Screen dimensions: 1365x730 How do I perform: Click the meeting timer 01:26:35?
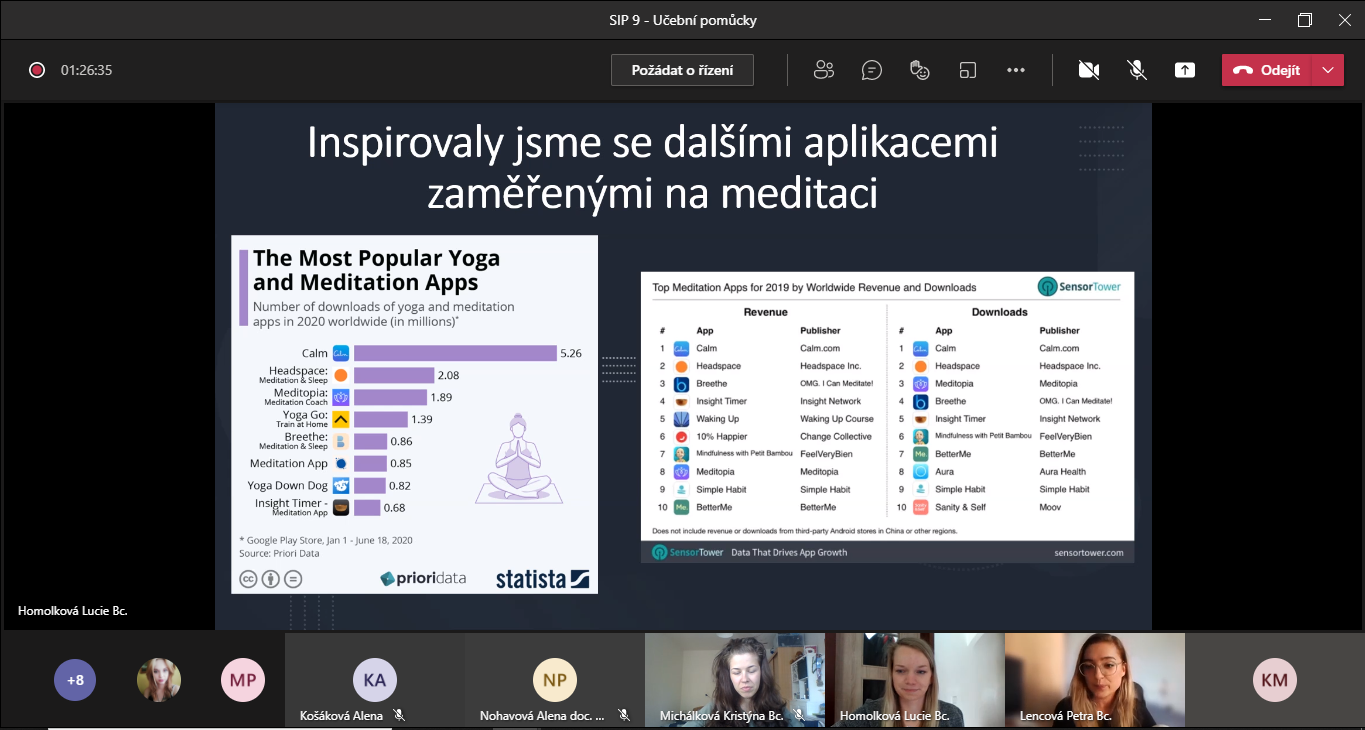point(86,70)
